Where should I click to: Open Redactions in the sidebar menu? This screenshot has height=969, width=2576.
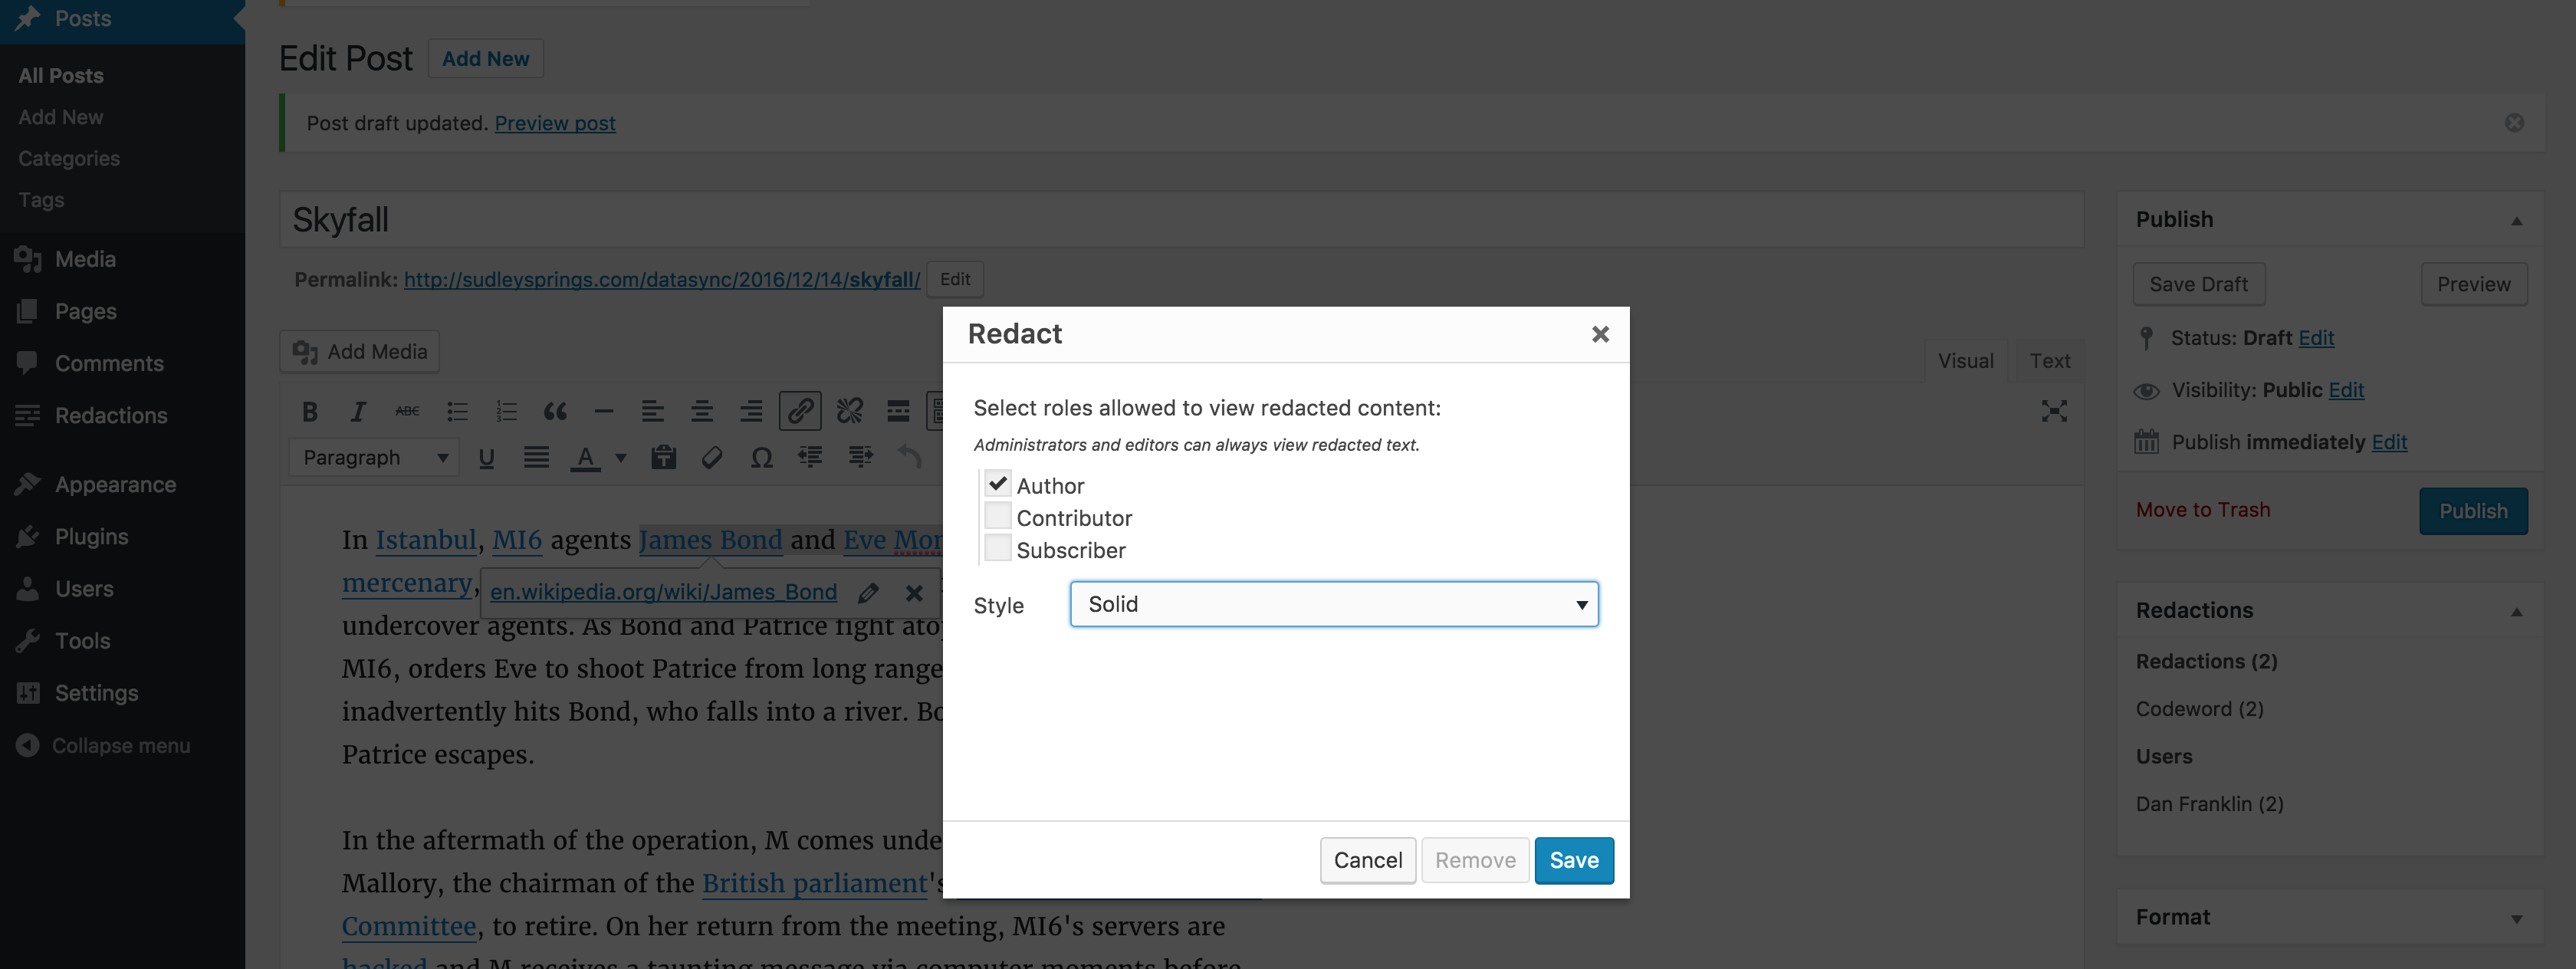tap(111, 415)
